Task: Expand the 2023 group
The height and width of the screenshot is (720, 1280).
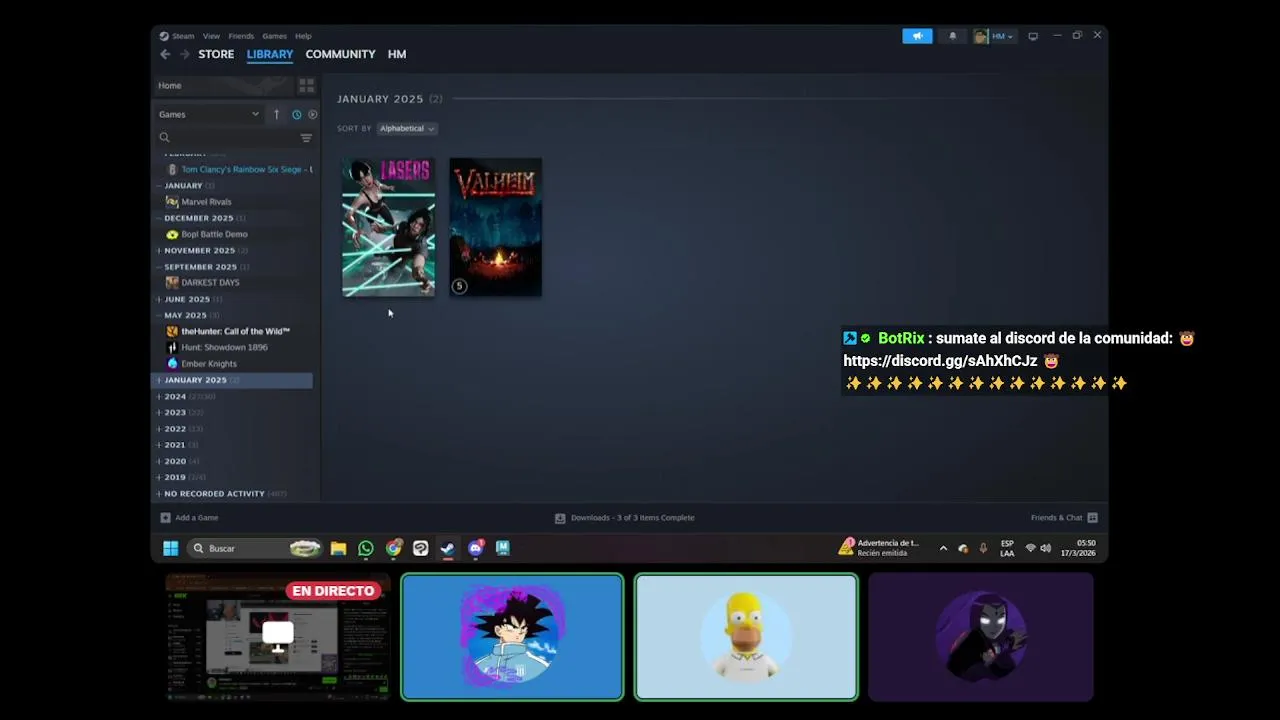Action: pos(159,412)
